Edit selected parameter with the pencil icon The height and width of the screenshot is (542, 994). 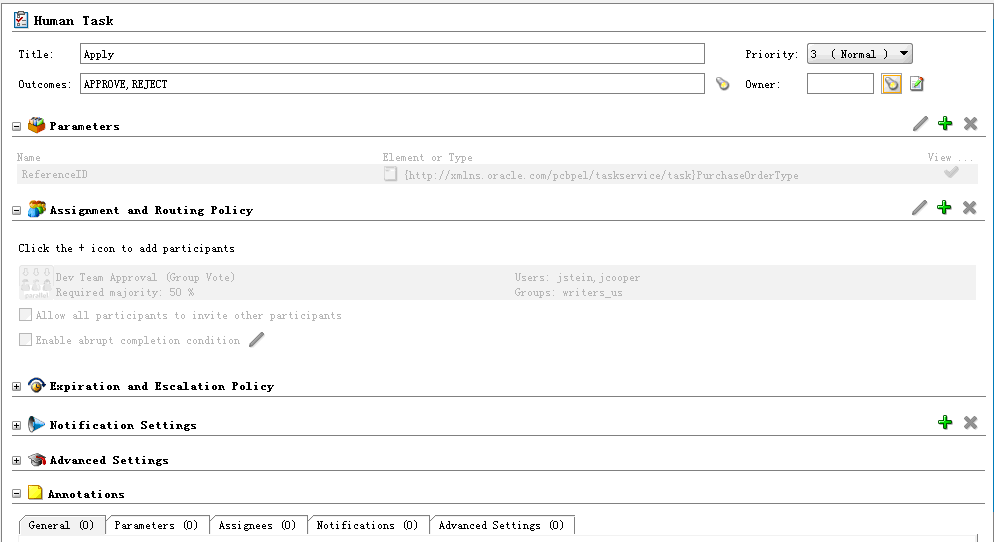coord(920,124)
